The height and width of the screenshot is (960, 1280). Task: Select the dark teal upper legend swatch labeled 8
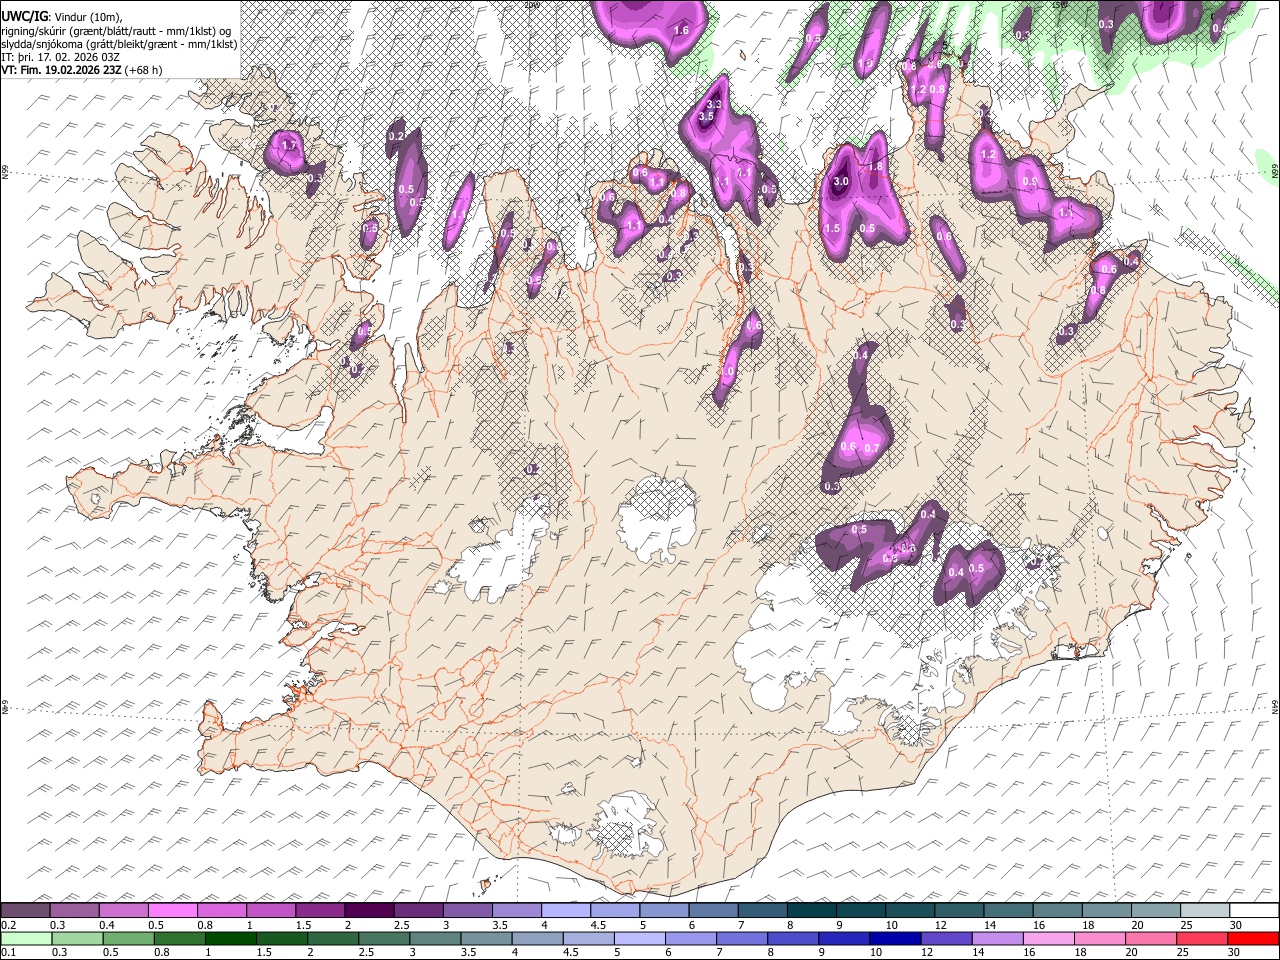pos(810,911)
